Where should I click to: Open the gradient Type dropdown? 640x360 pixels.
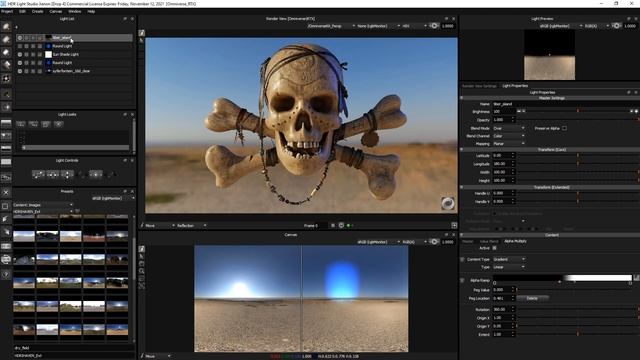click(x=509, y=267)
